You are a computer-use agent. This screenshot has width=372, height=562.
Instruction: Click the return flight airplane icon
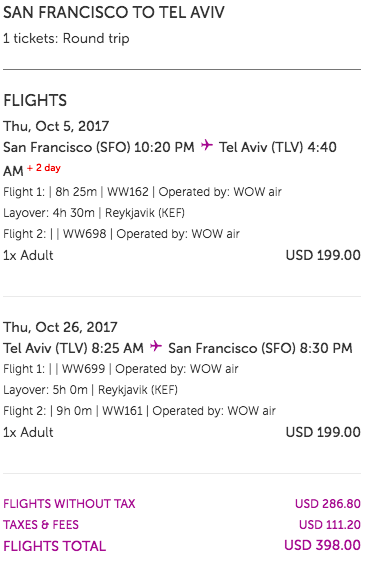(x=156, y=346)
